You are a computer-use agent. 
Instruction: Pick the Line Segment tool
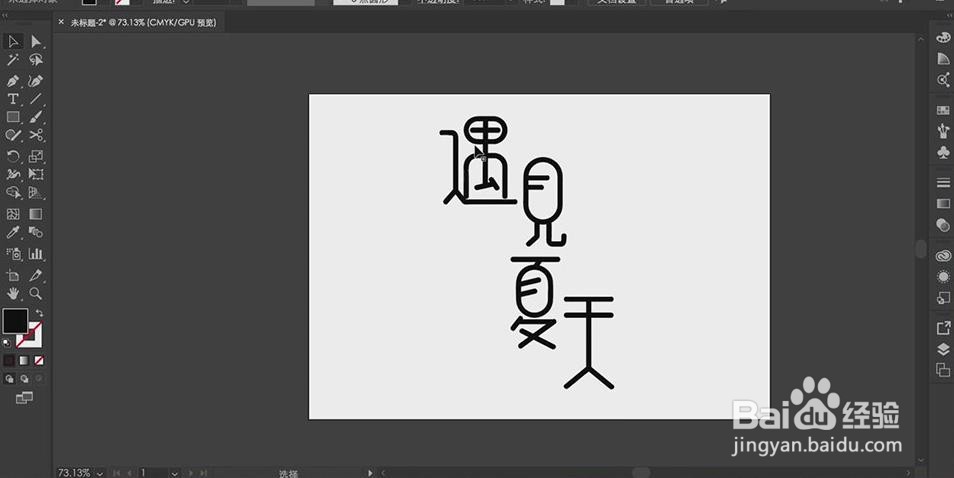coord(36,99)
